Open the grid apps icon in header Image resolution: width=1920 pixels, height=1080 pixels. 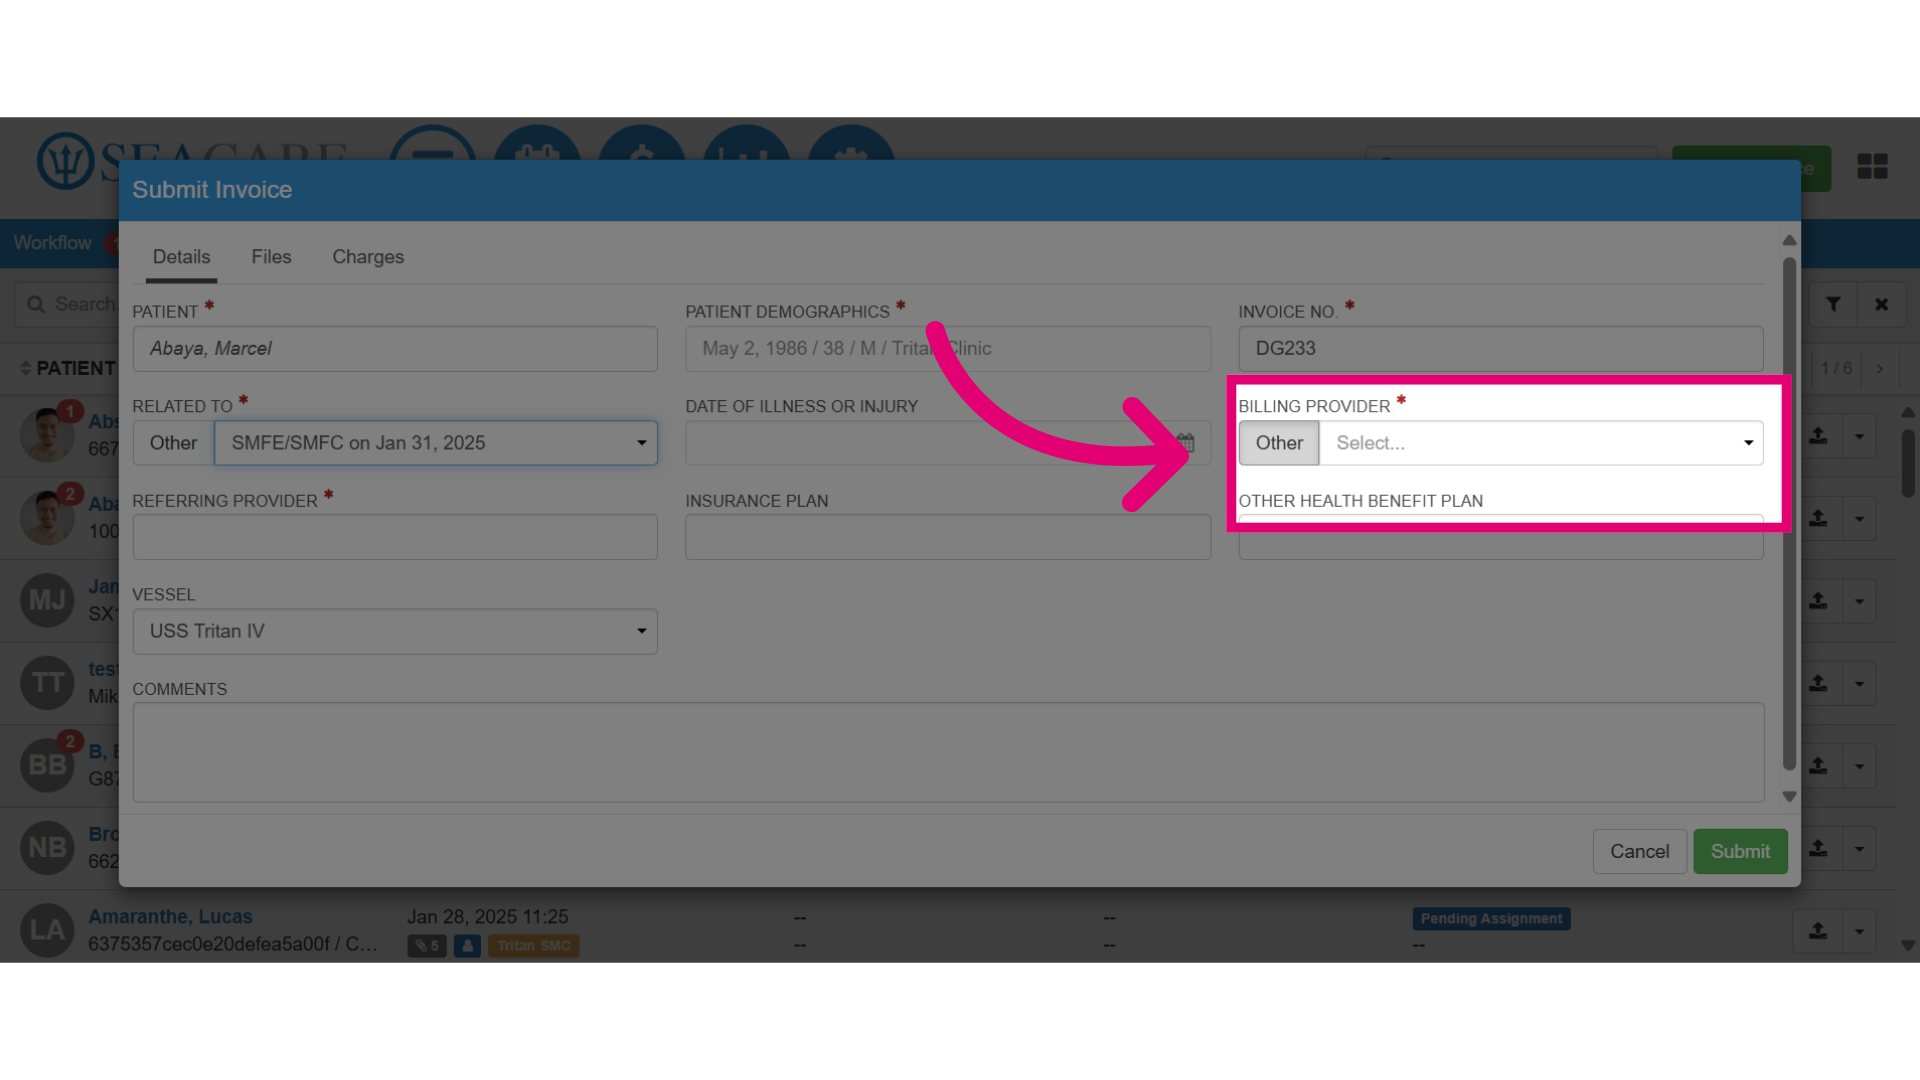coord(1872,166)
